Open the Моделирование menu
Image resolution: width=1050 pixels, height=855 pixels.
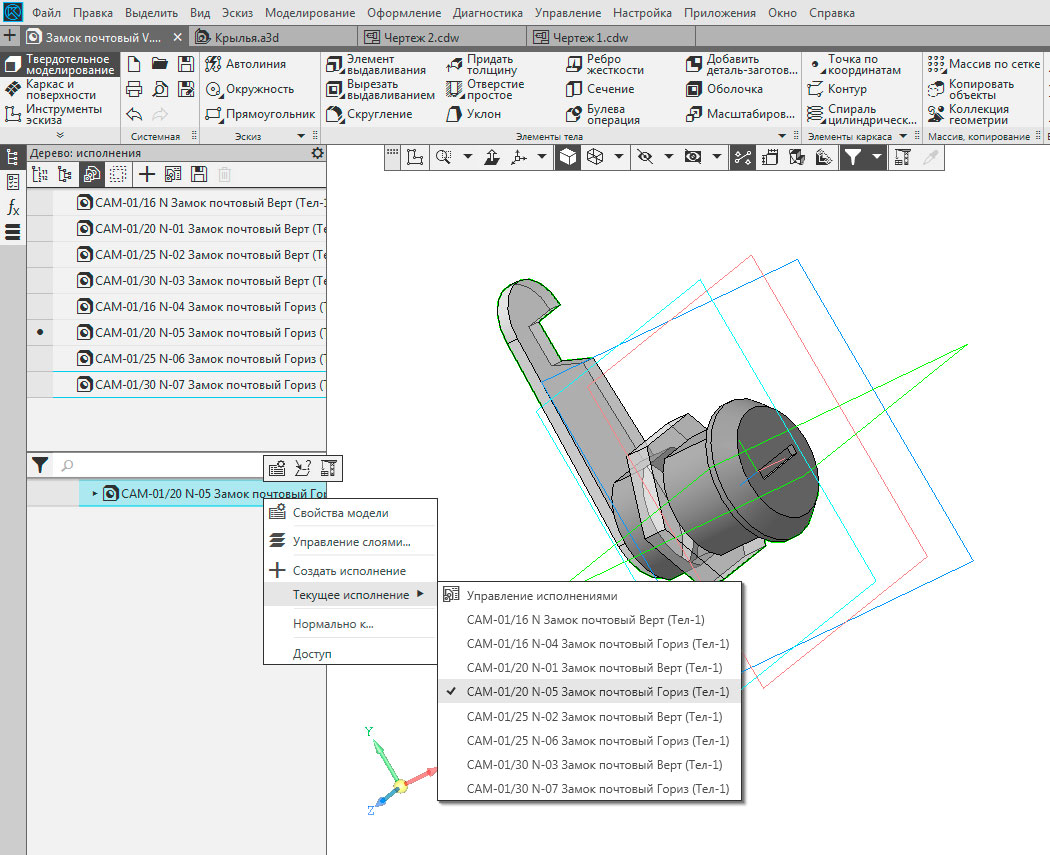(x=310, y=13)
